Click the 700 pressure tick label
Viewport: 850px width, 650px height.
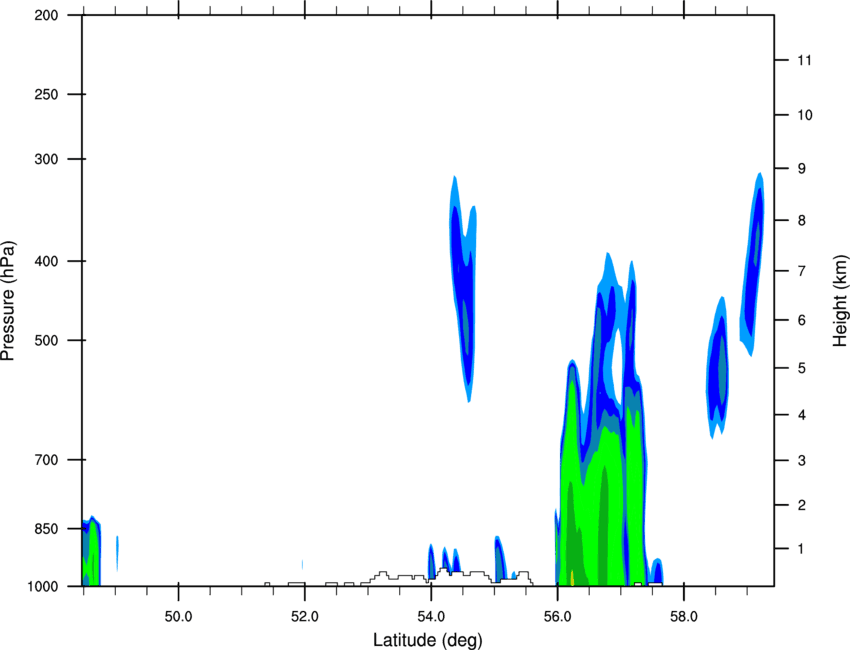46,460
